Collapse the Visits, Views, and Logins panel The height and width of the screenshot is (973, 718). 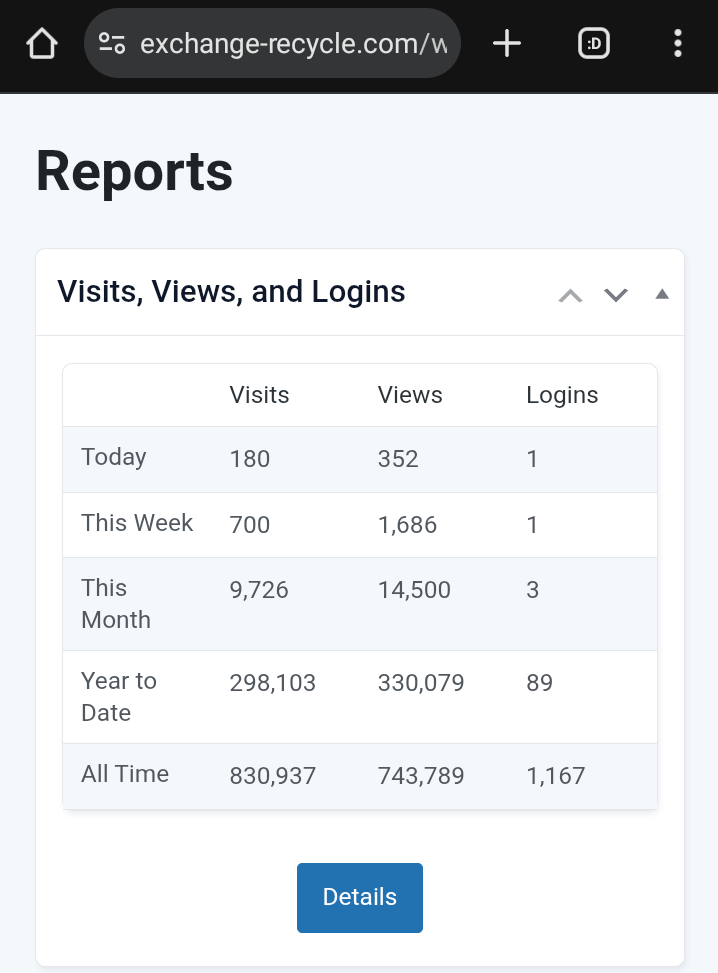tap(661, 294)
